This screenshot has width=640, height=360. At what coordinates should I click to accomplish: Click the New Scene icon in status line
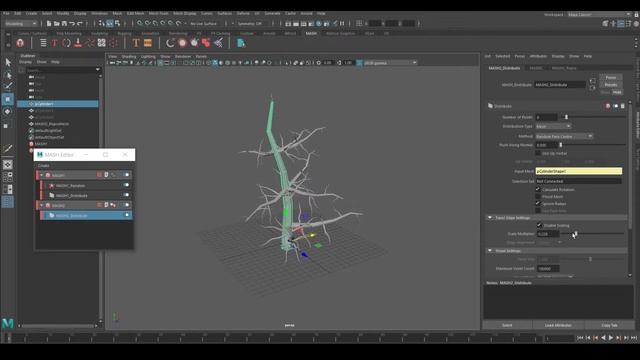pos(49,24)
